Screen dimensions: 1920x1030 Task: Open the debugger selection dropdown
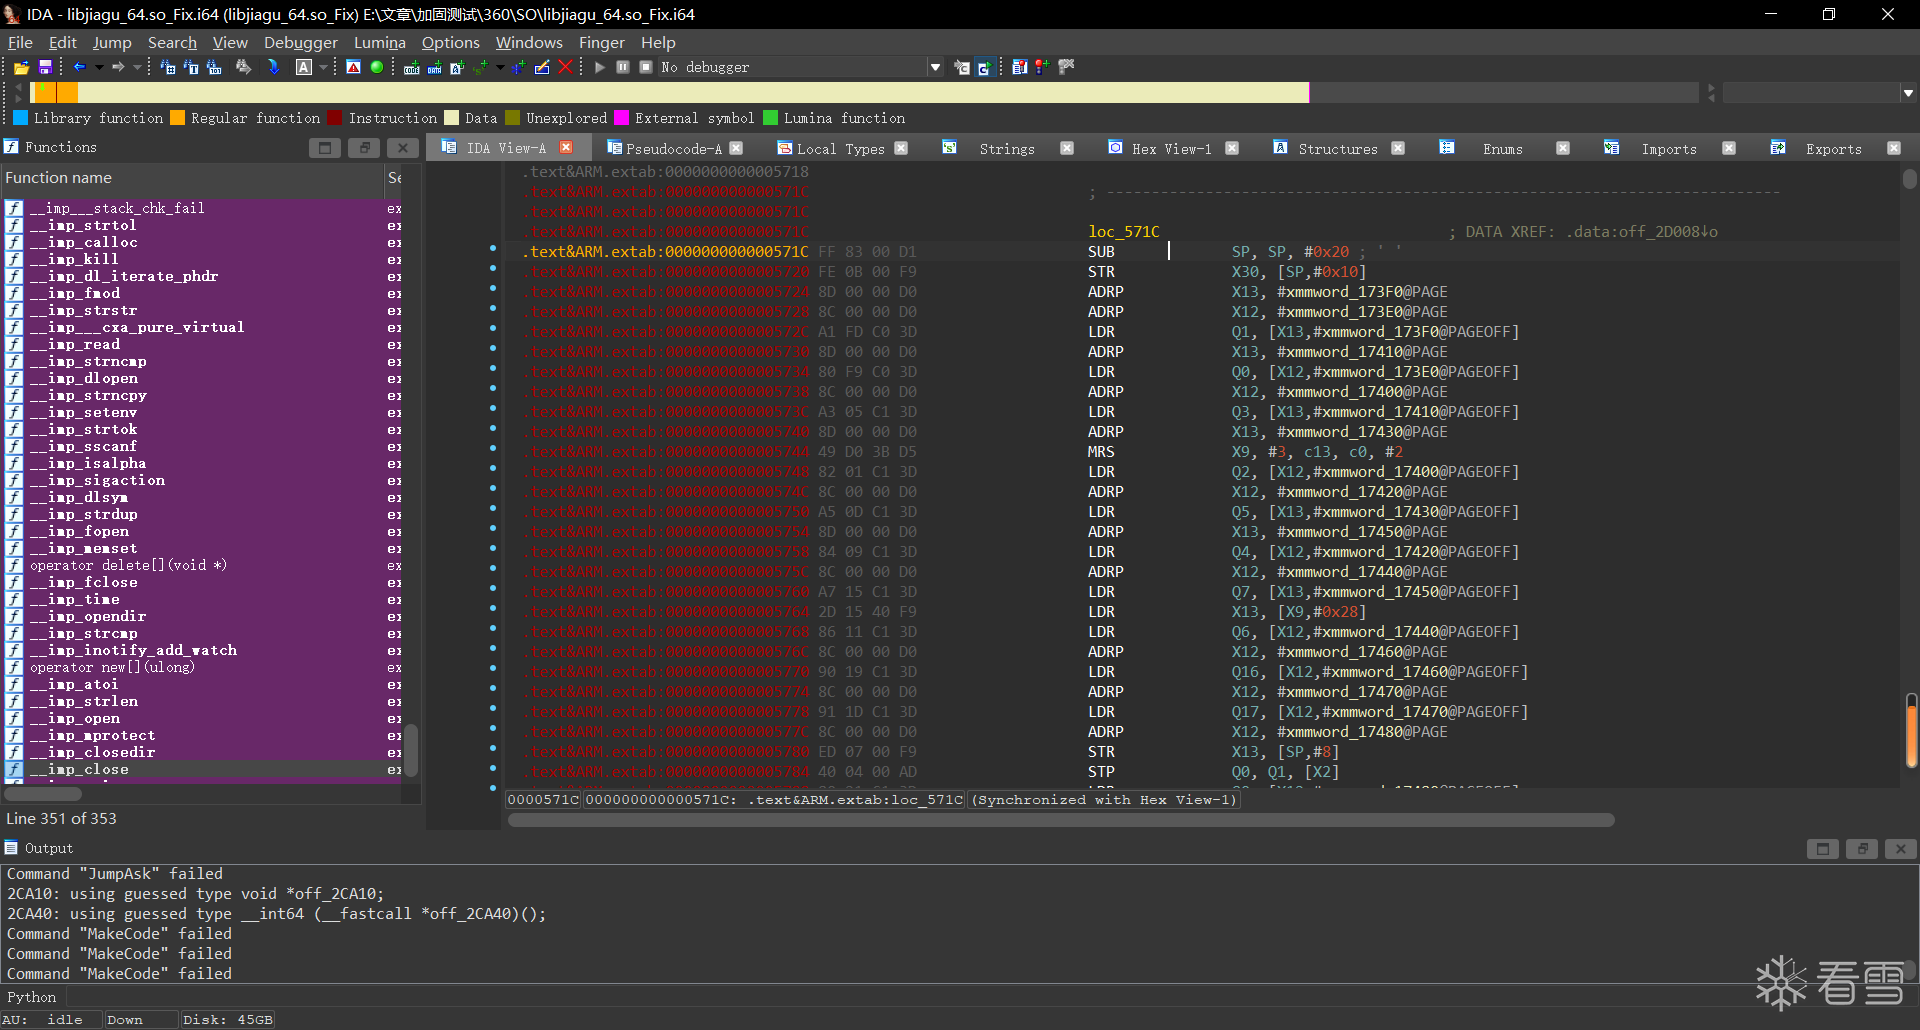(x=935, y=67)
